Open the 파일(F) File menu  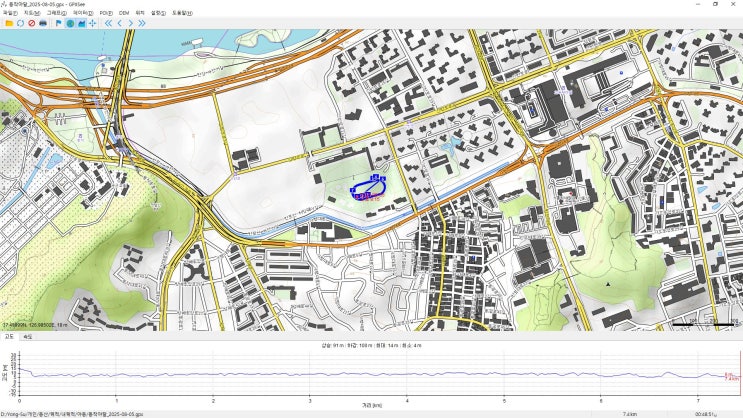pyautogui.click(x=10, y=13)
